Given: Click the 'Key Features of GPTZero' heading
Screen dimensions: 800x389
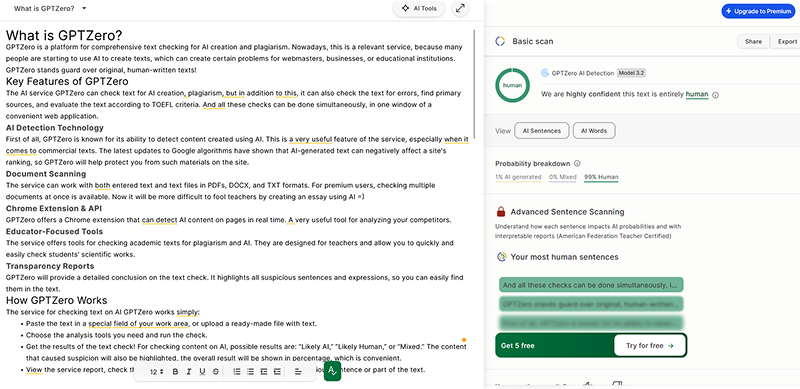Looking at the screenshot, I should (67, 81).
